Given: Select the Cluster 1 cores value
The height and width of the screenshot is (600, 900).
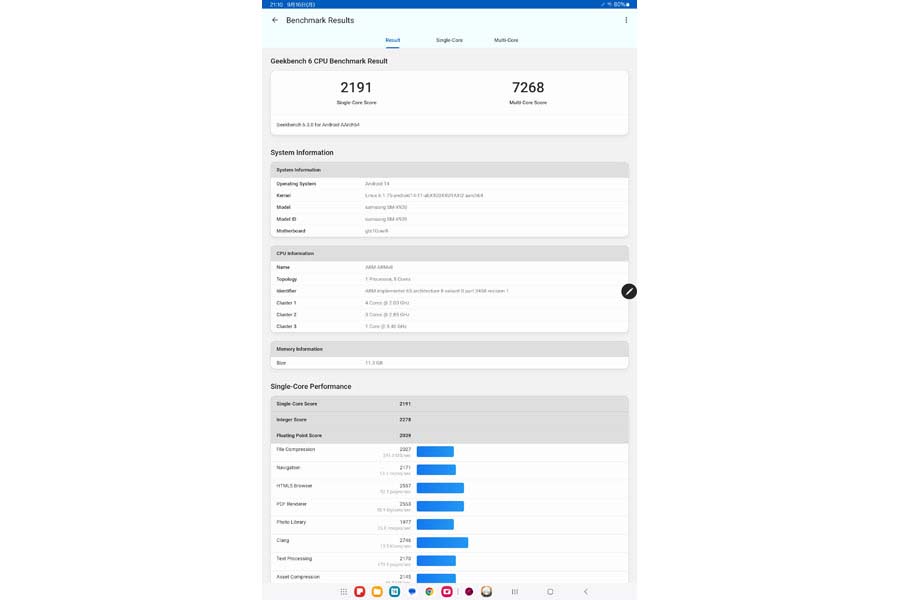Looking at the screenshot, I should [387, 303].
